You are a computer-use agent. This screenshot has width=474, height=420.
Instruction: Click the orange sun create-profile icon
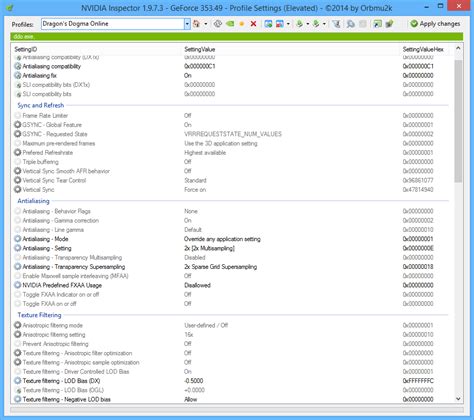point(242,24)
